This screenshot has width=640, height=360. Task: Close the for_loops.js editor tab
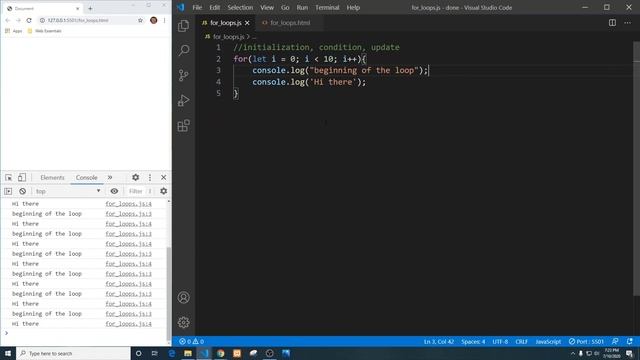coord(247,23)
